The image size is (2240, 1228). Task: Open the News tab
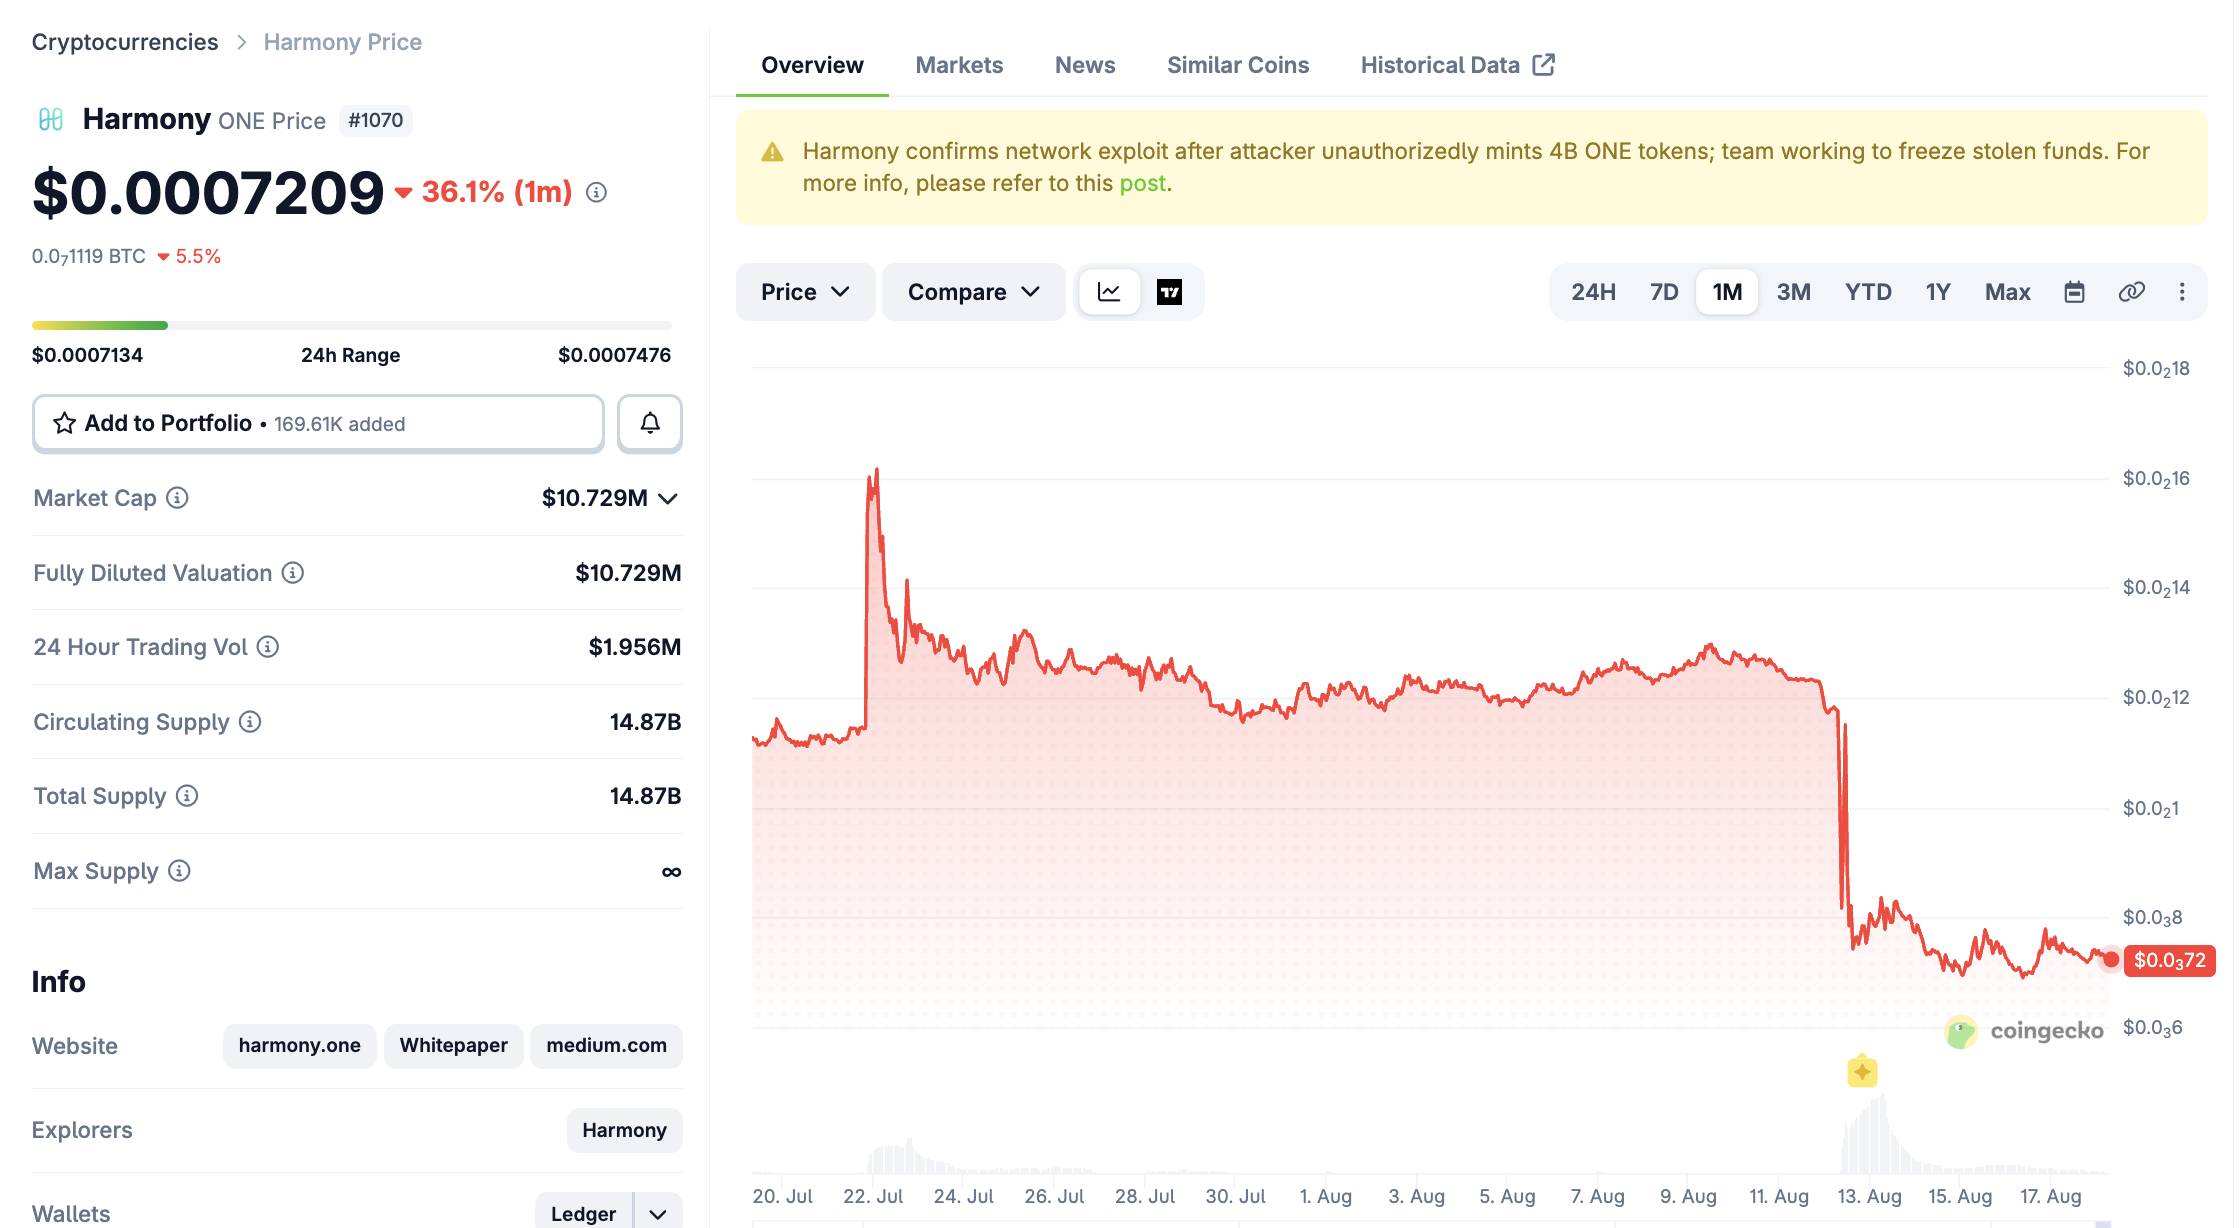coord(1085,65)
